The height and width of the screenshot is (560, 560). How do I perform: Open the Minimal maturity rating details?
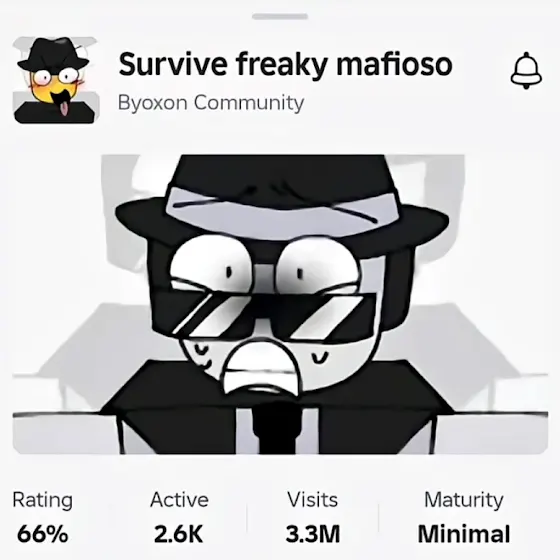click(x=464, y=534)
